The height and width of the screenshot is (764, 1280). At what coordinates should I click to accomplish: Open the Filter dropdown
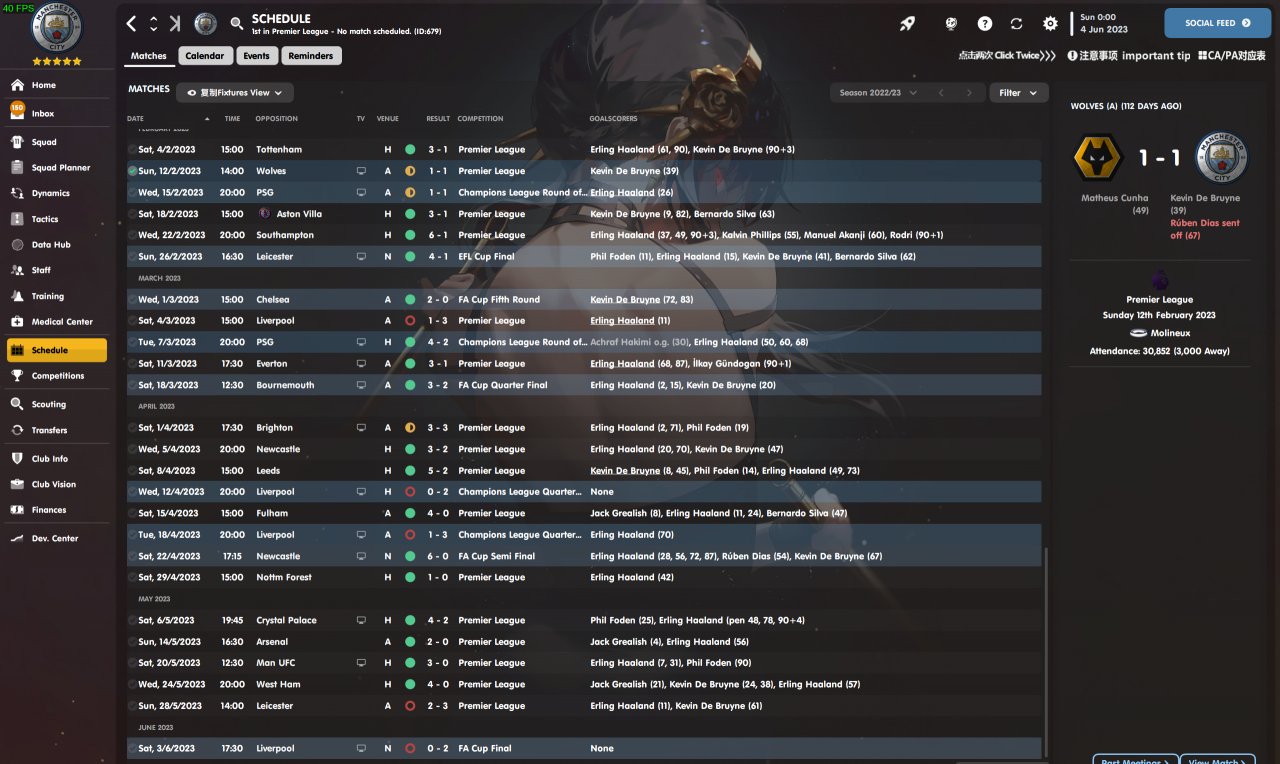(x=1018, y=93)
